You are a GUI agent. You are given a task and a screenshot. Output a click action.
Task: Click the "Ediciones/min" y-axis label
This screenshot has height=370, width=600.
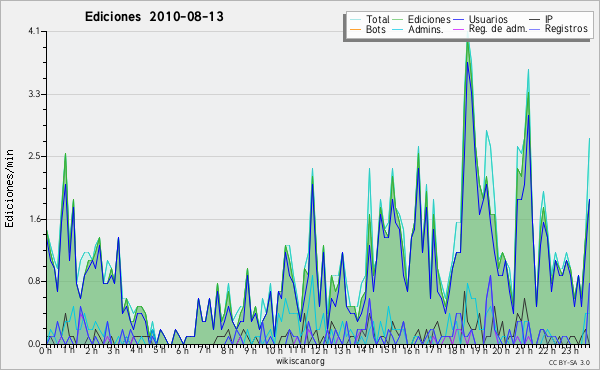(9, 188)
